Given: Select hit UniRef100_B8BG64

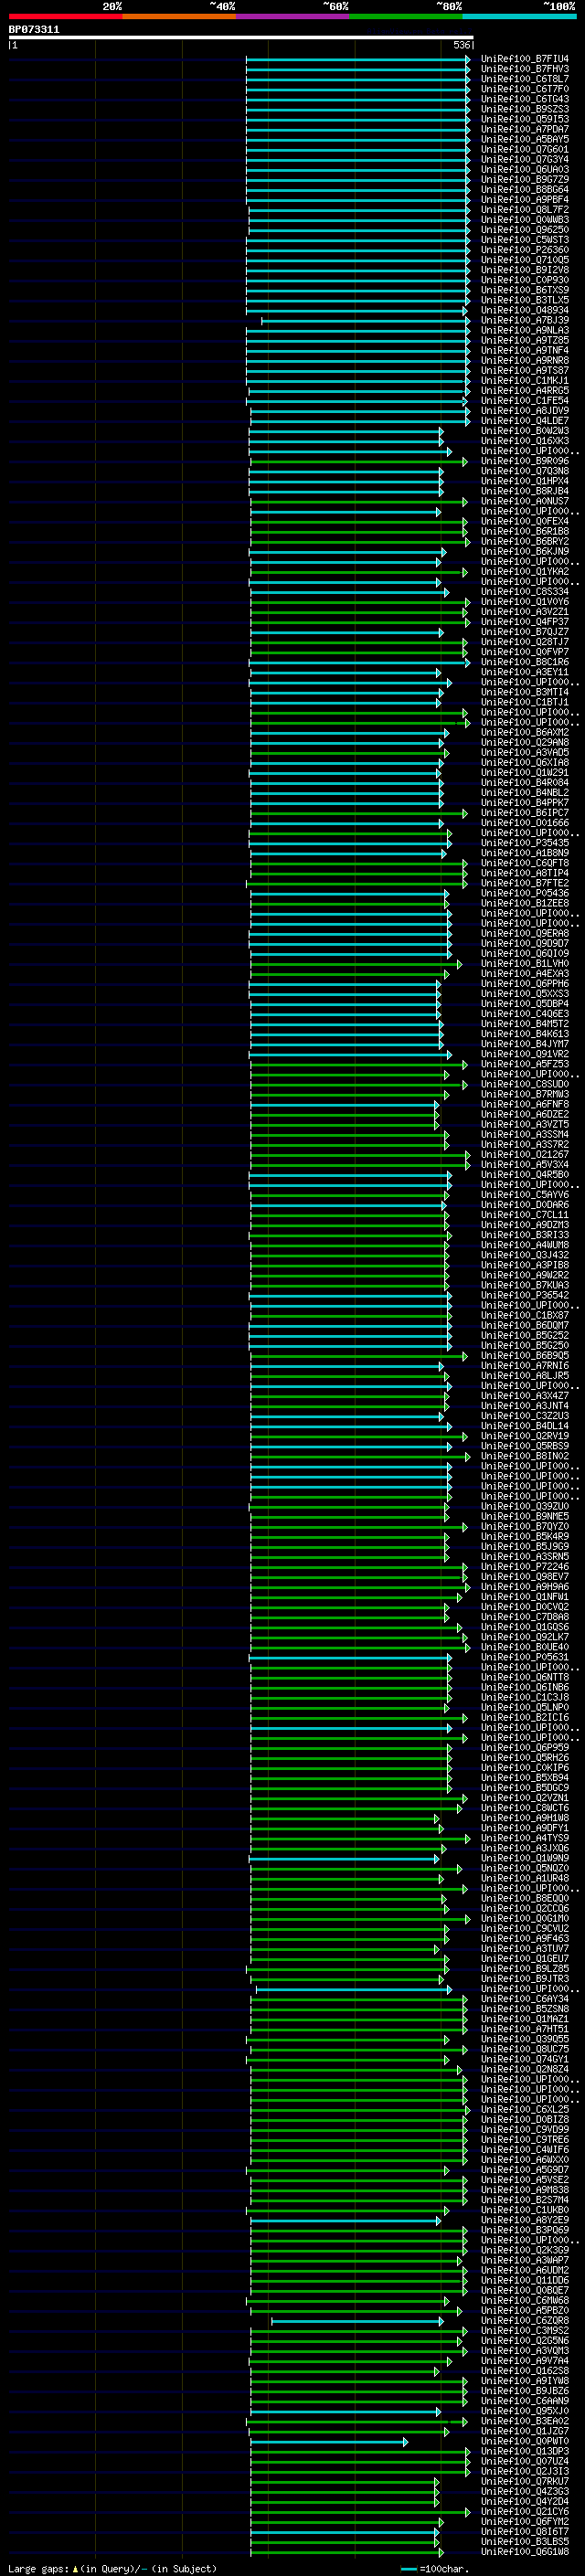Looking at the screenshot, I should pos(524,189).
